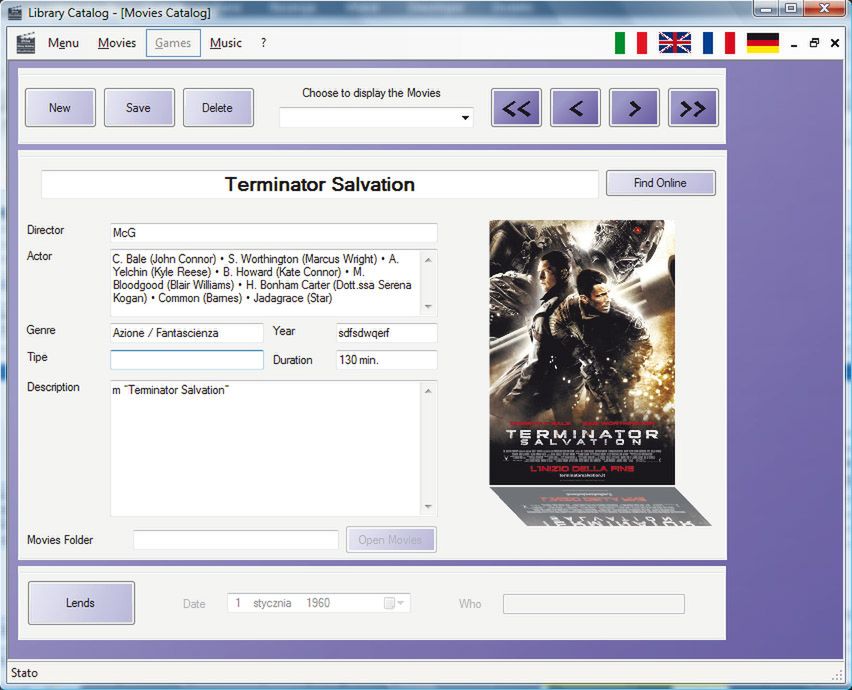Restore the inner Movies Catalog child window
Viewport: 852px width, 690px height.
tap(814, 43)
